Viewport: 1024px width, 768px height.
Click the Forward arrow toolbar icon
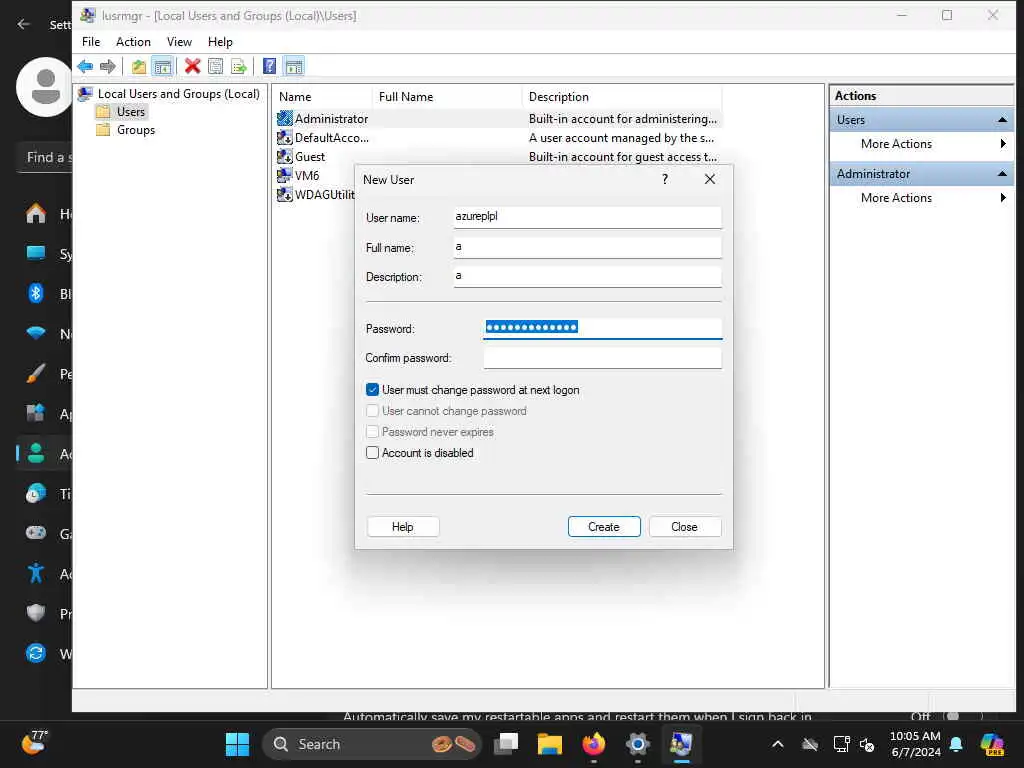(108, 66)
